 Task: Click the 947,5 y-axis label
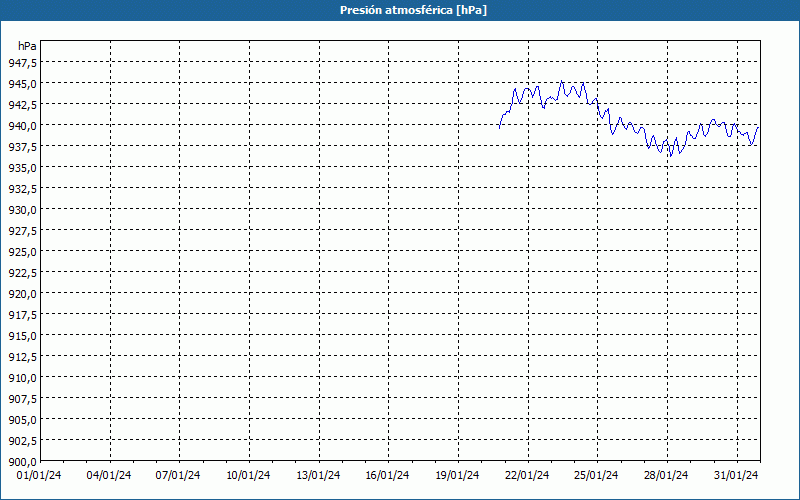tap(22, 62)
